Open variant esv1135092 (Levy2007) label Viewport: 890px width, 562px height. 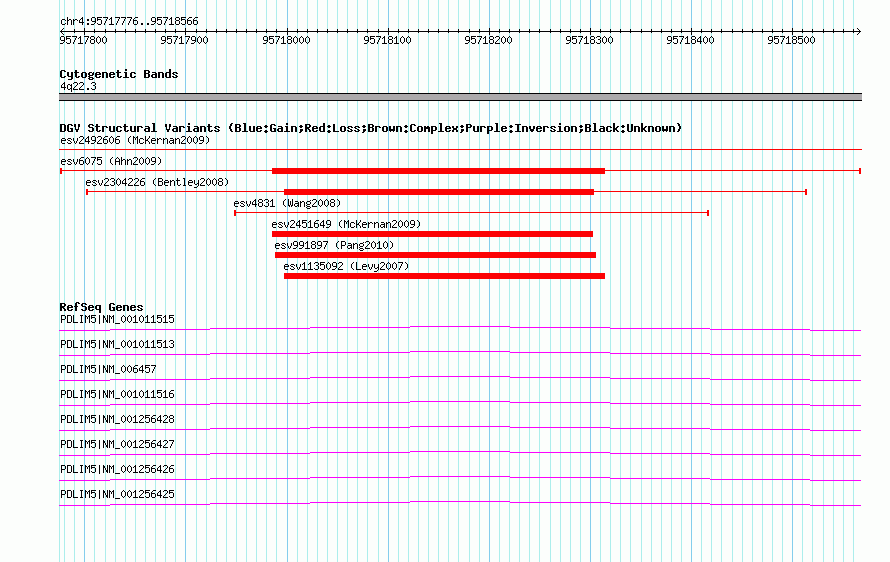346,266
